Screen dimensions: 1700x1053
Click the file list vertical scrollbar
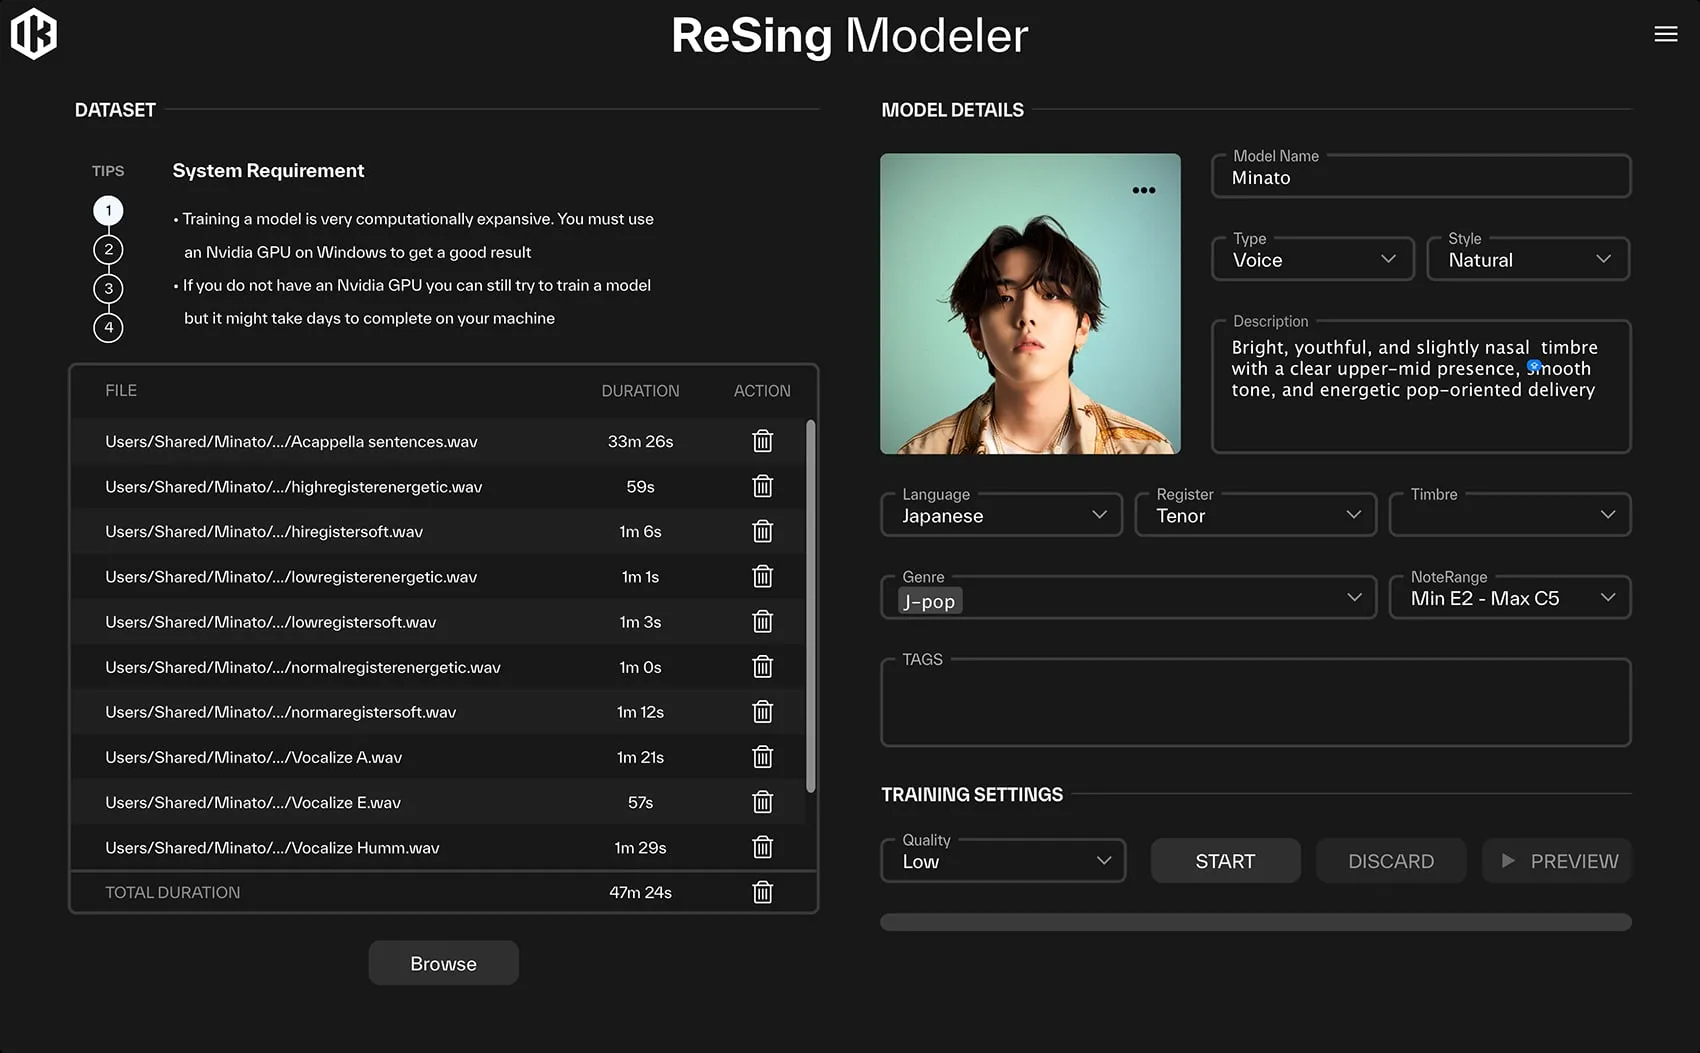810,606
